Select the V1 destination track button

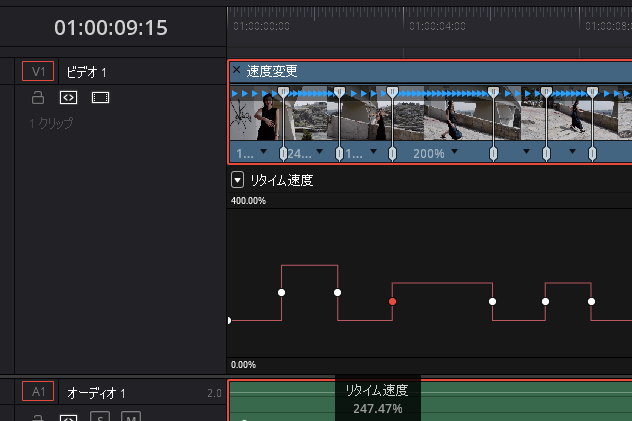coord(38,71)
